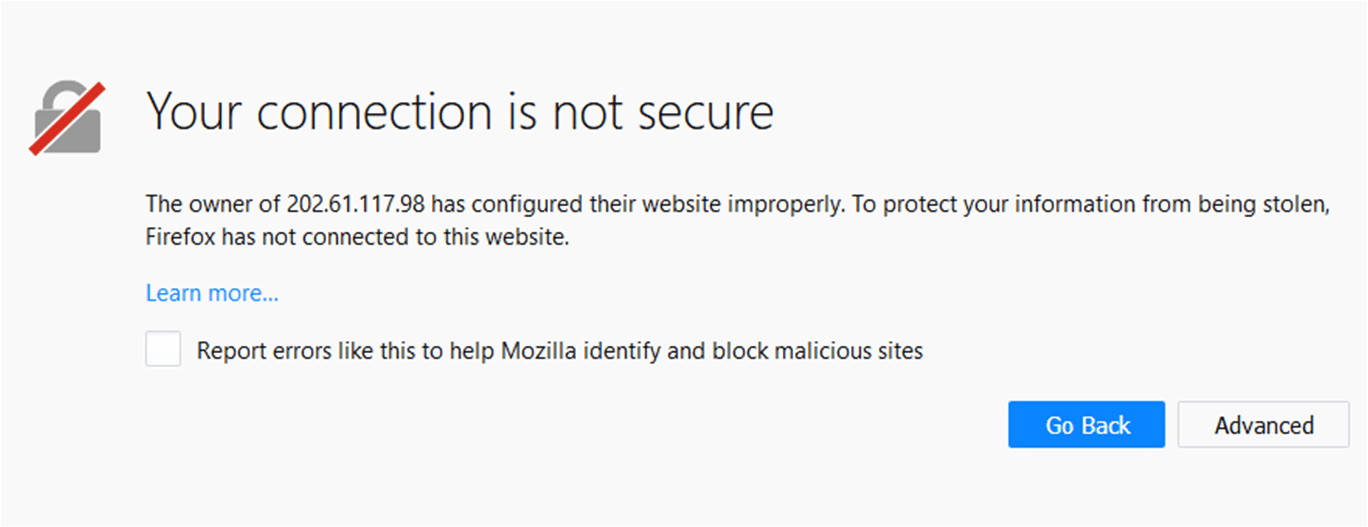Open the Learn more link
The image size is (1368, 527).
click(212, 293)
